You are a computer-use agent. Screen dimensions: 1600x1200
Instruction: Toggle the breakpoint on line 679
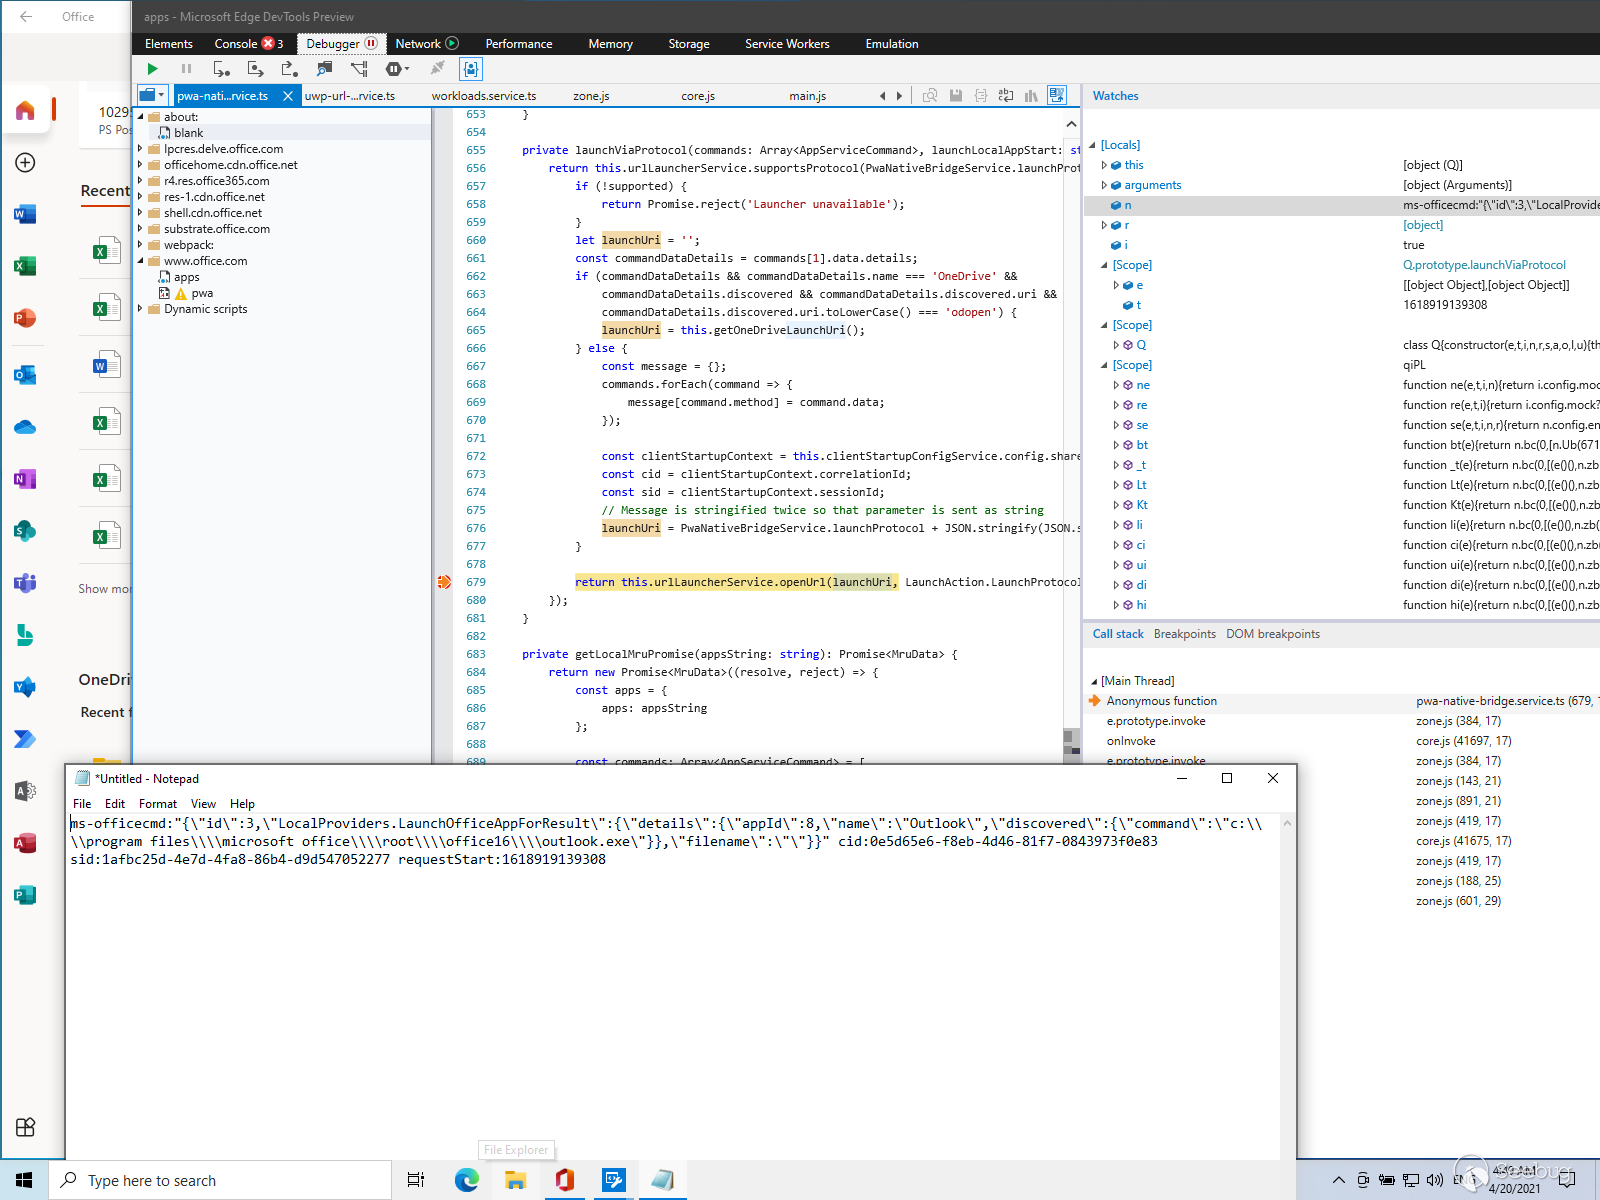(444, 582)
